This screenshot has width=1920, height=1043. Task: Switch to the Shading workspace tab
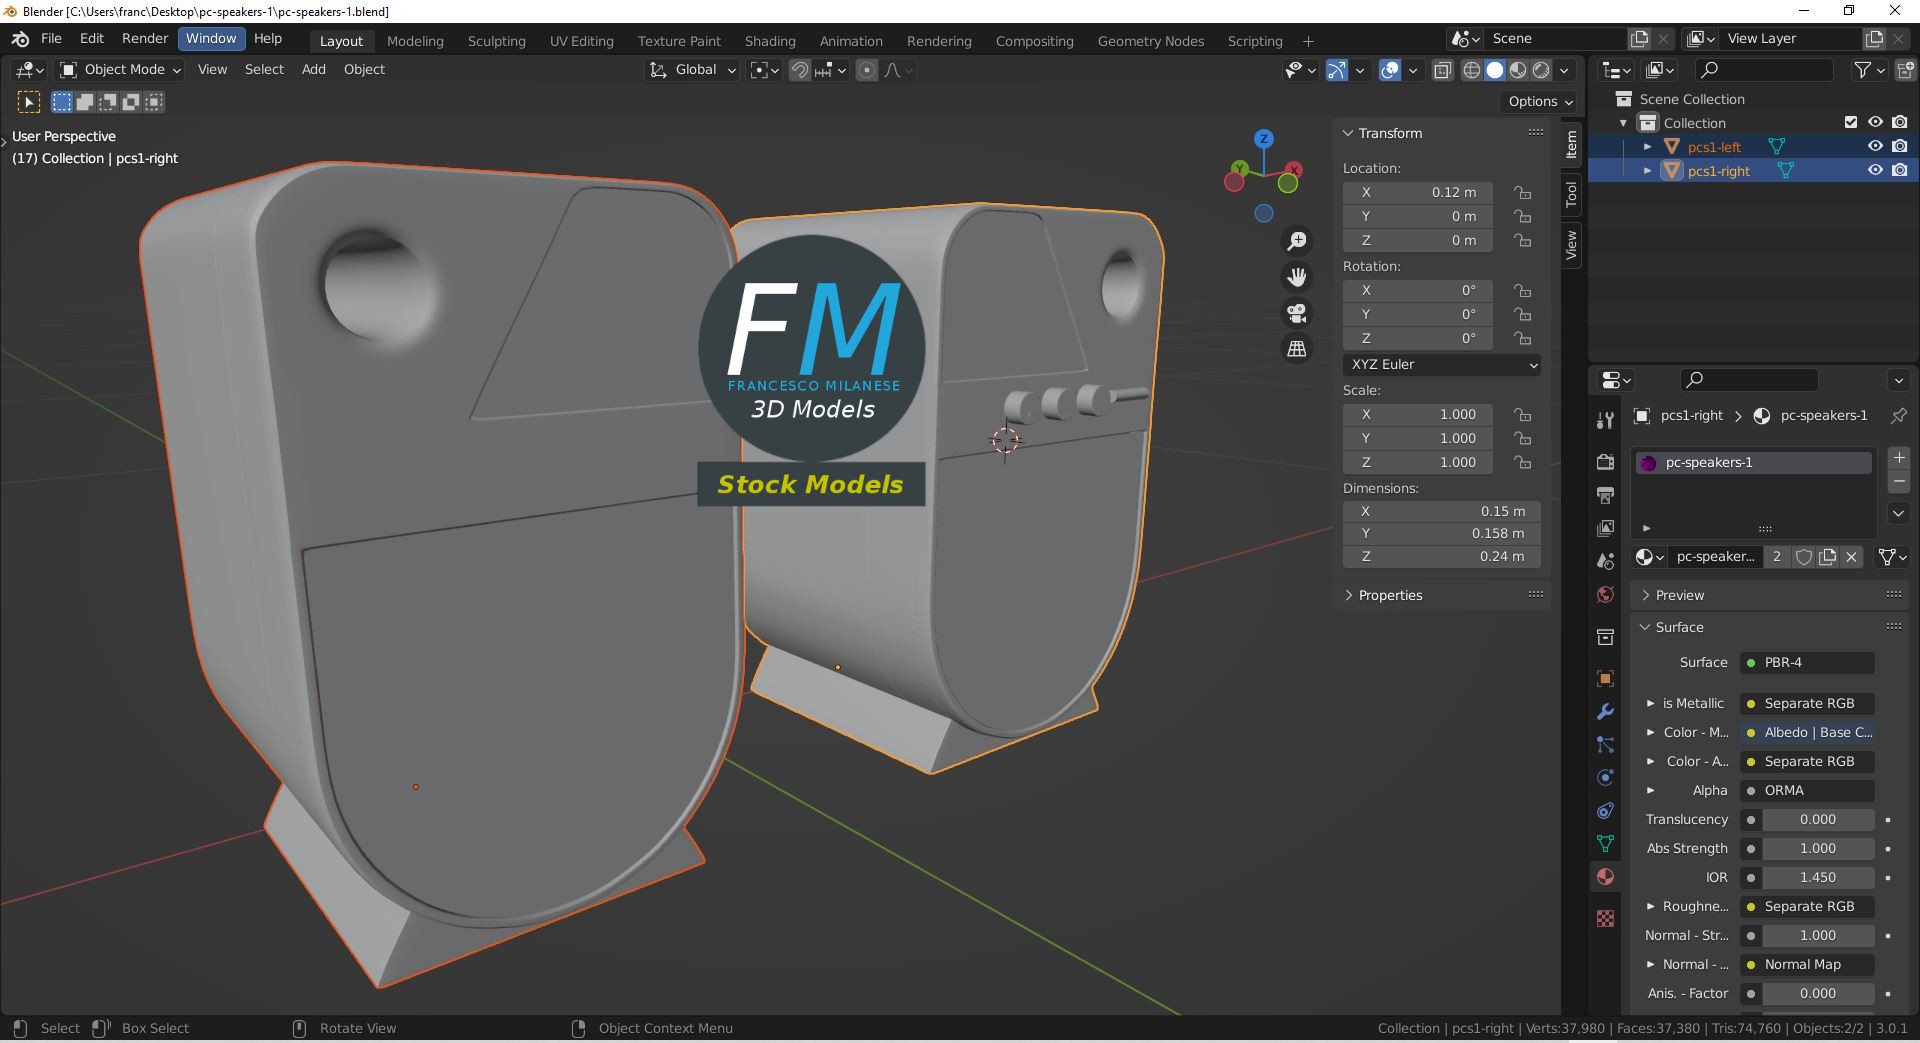tap(770, 41)
